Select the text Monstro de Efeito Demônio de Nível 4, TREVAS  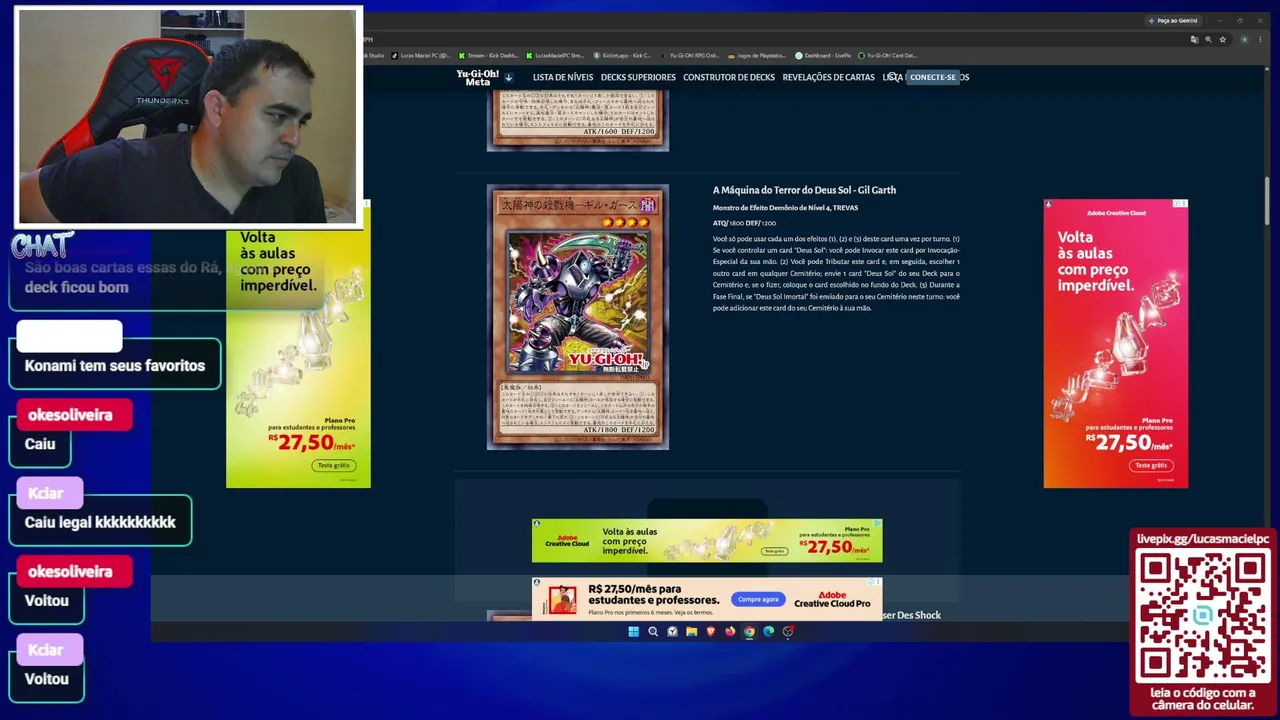pyautogui.click(x=785, y=208)
